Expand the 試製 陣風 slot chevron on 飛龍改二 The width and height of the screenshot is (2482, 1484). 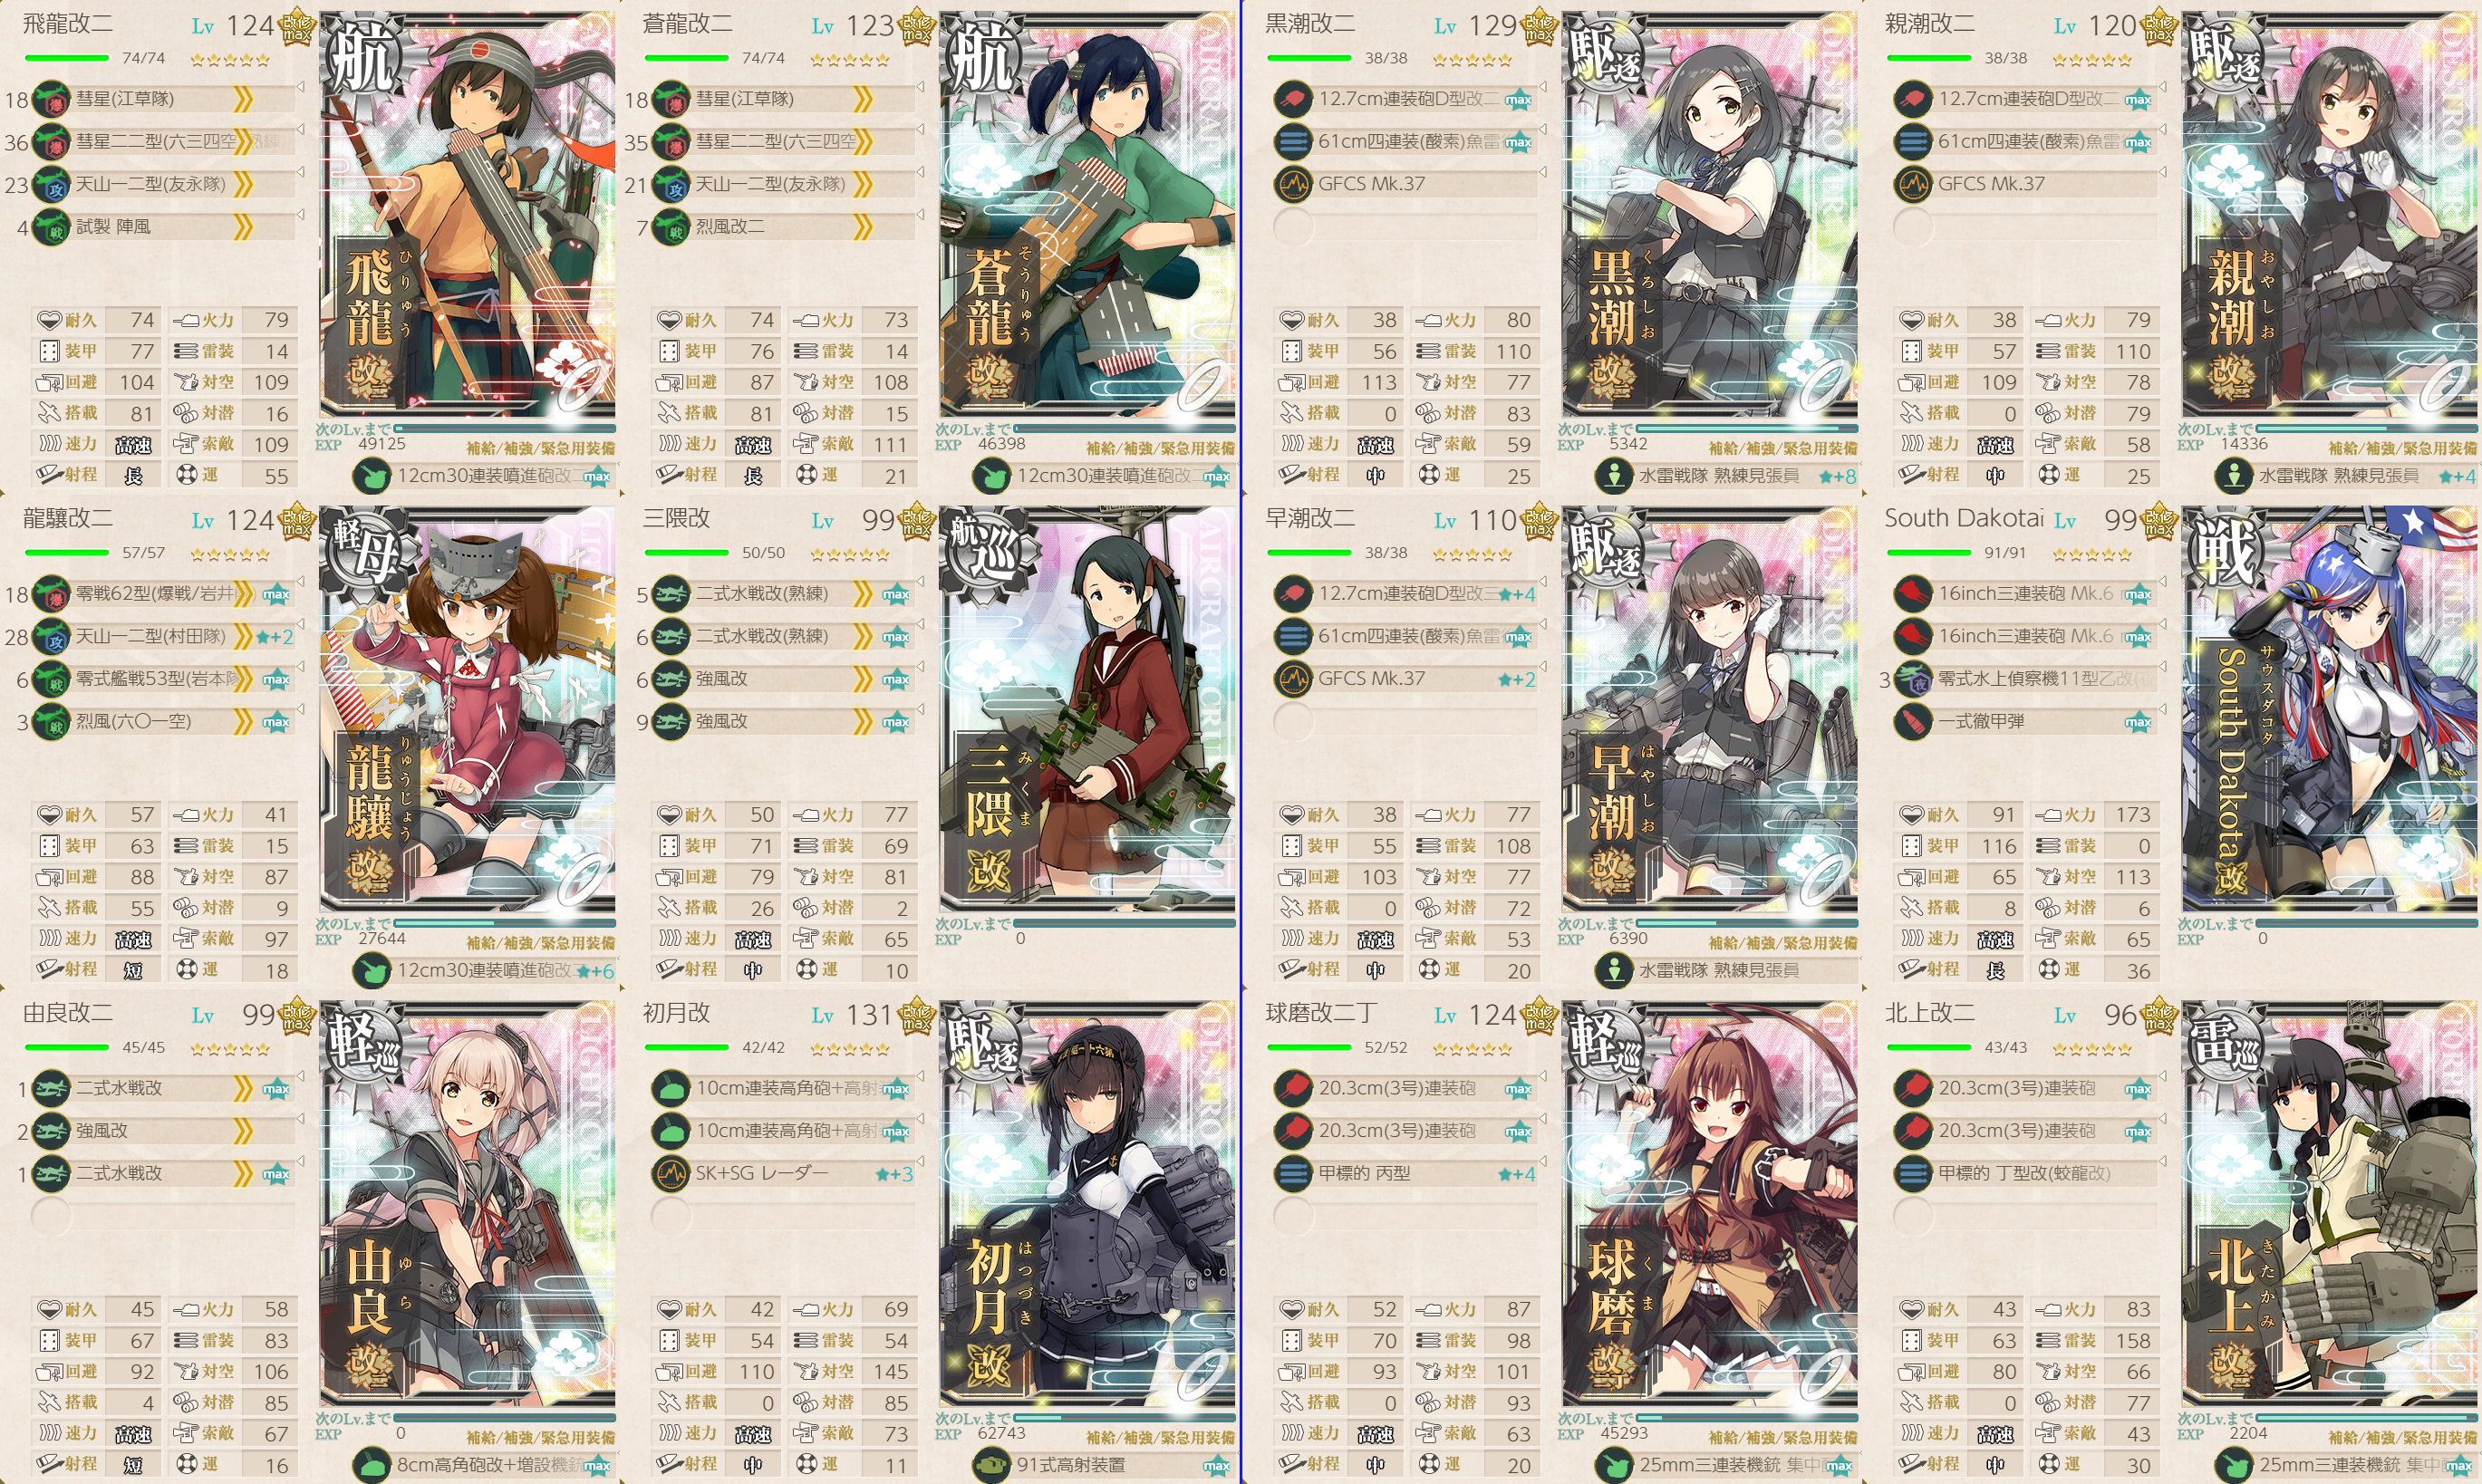coord(243,227)
